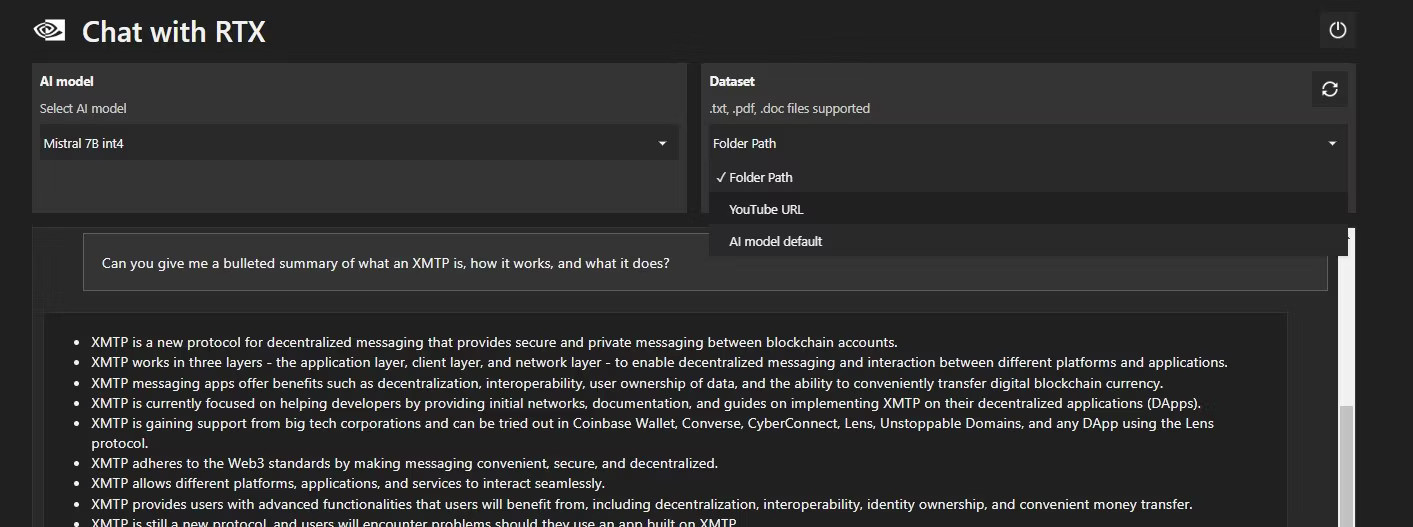Click the bold AI model heading
The width and height of the screenshot is (1413, 527).
click(67, 81)
